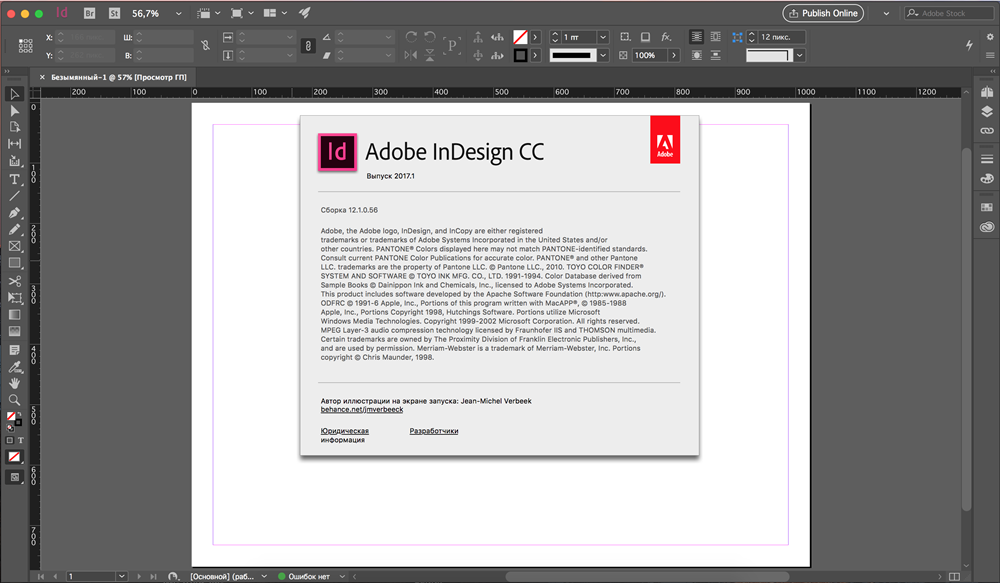
Task: Click flip vertical icon
Action: coord(430,55)
